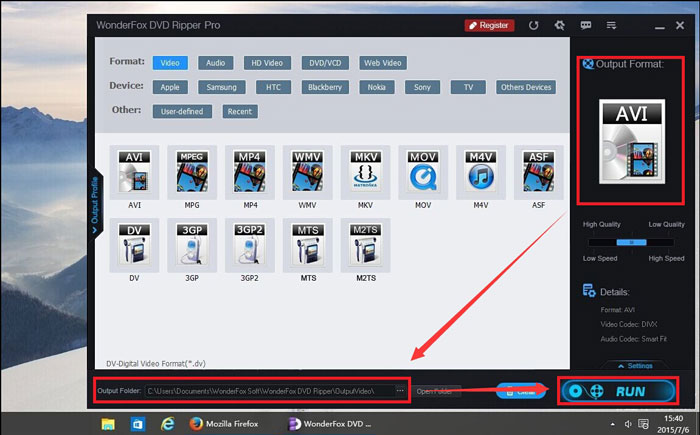Switch to the Video format tab
The height and width of the screenshot is (435, 700).
pyautogui.click(x=170, y=63)
